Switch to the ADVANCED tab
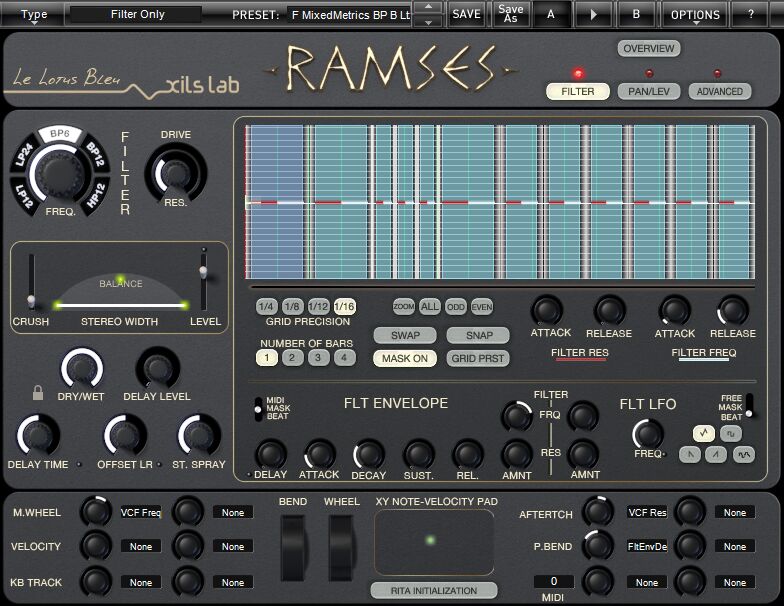The width and height of the screenshot is (784, 606). coord(720,92)
